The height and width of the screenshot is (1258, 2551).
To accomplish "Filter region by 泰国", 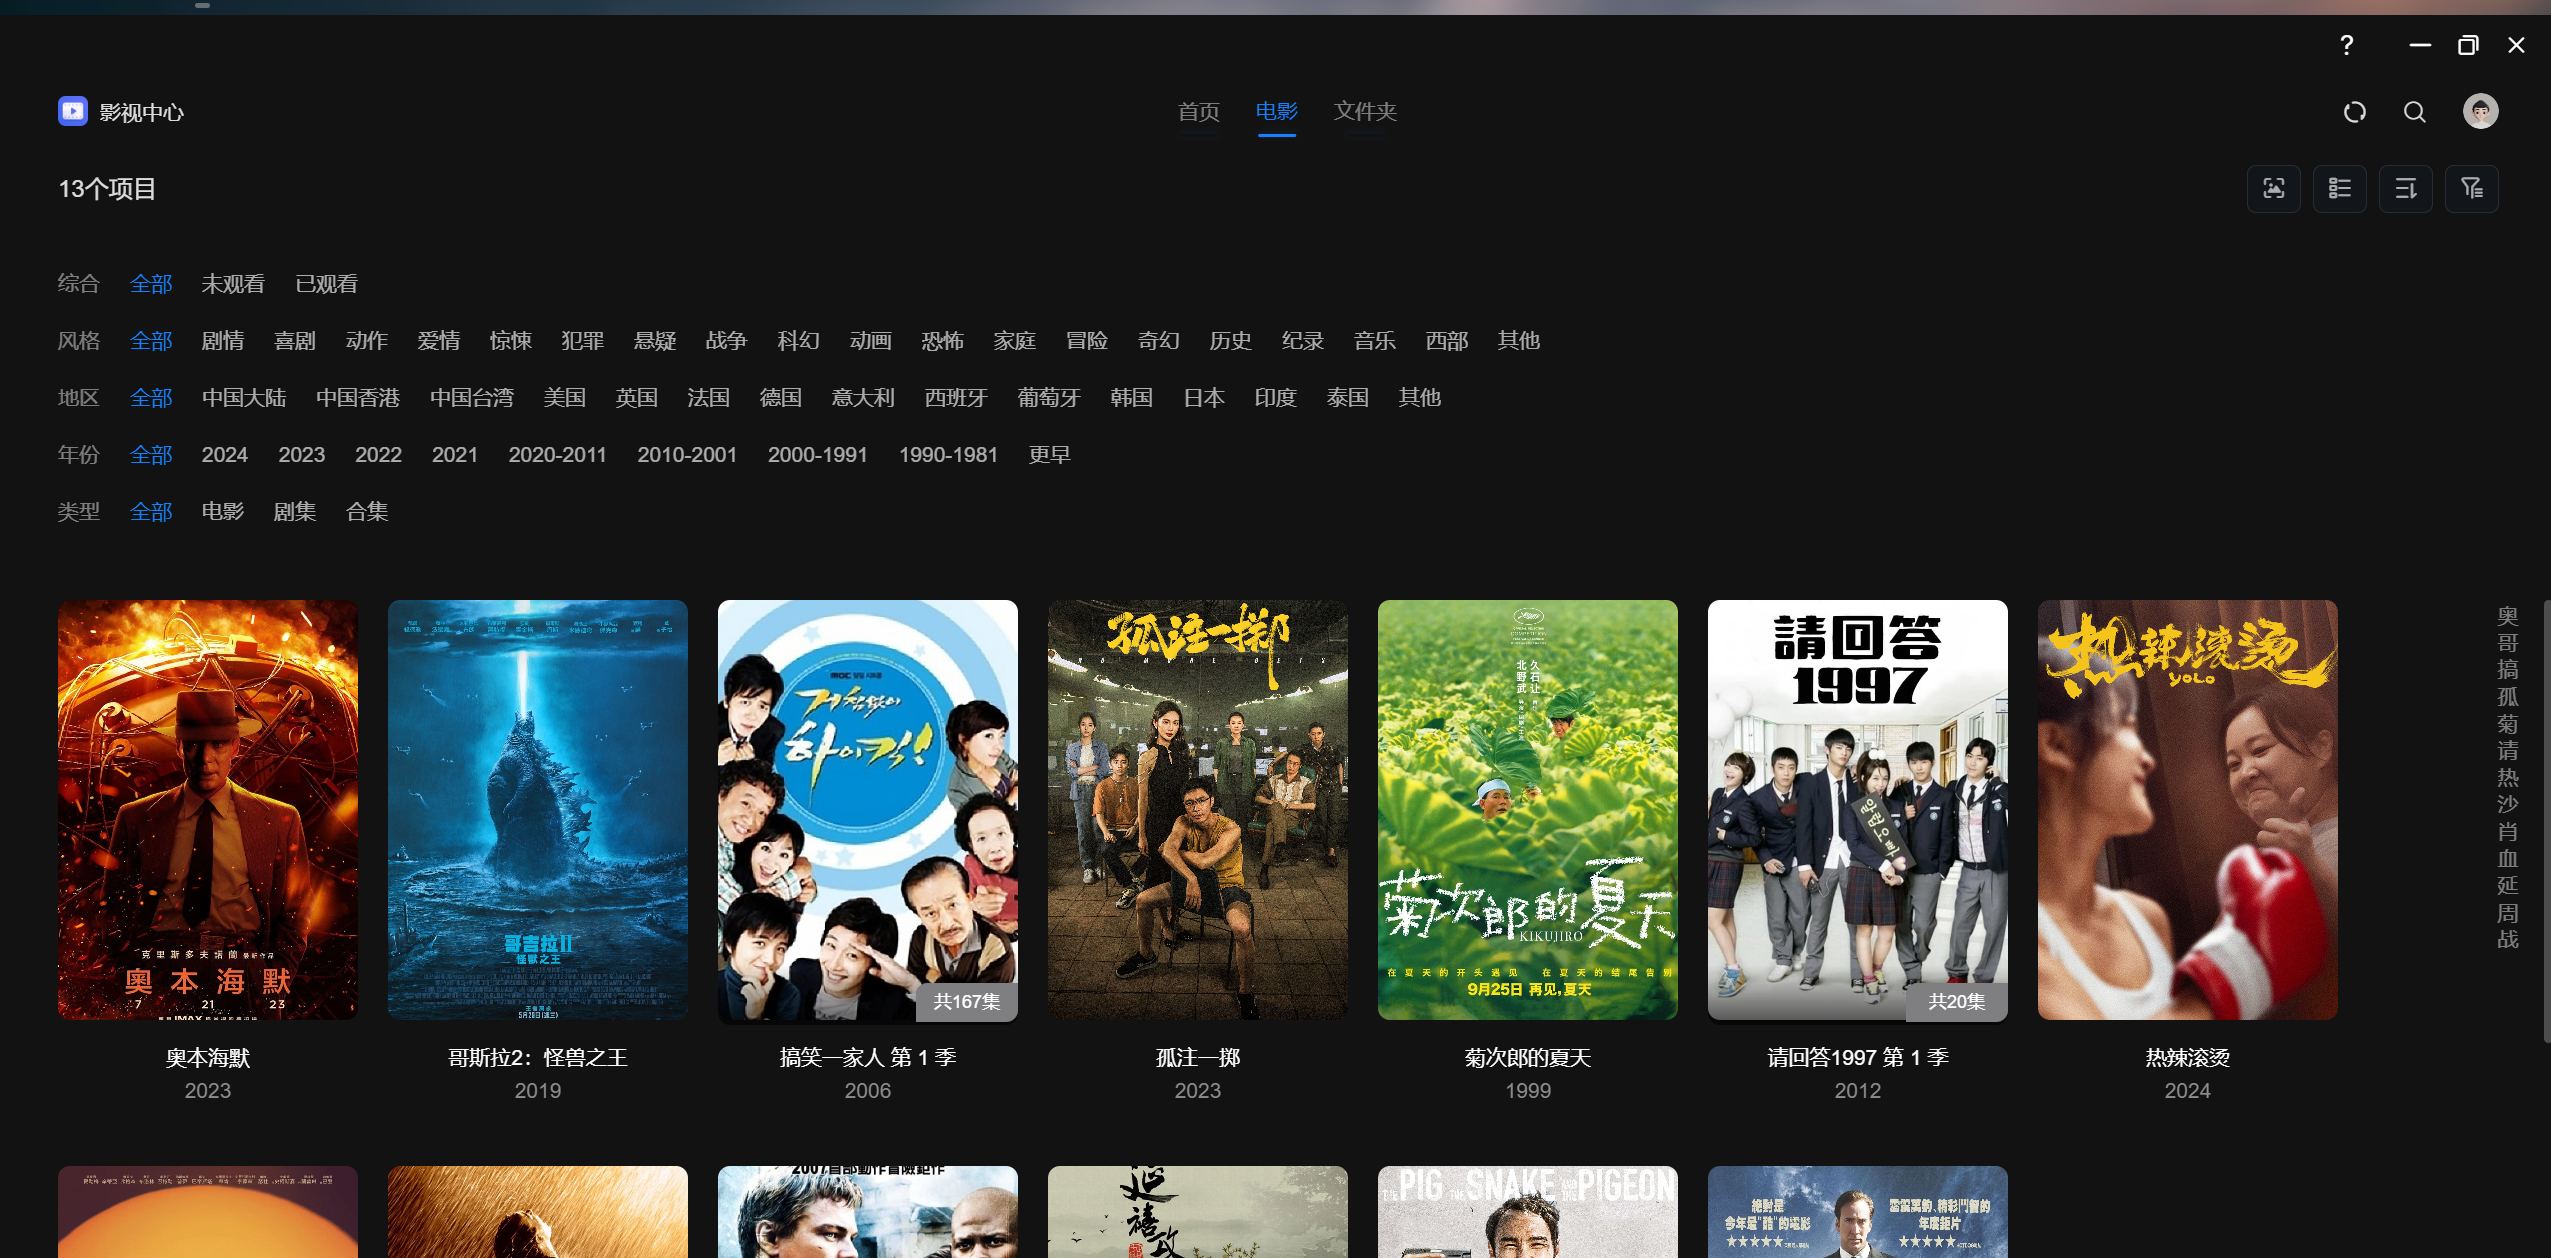I will point(1348,398).
